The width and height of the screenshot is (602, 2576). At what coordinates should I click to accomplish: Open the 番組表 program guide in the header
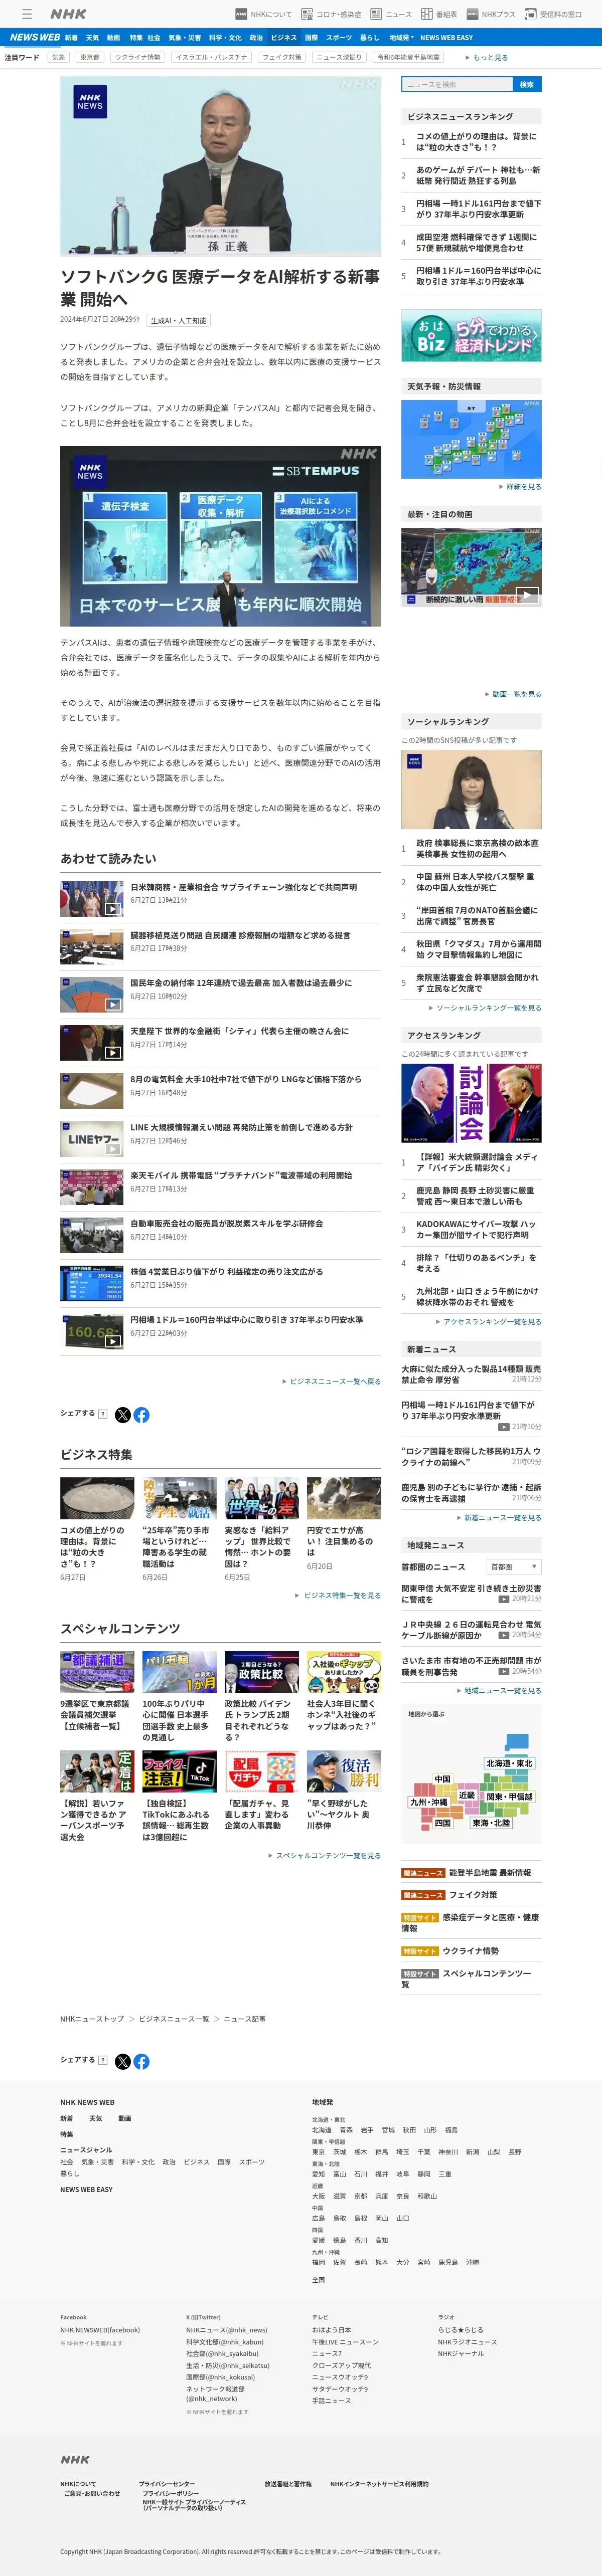point(438,14)
